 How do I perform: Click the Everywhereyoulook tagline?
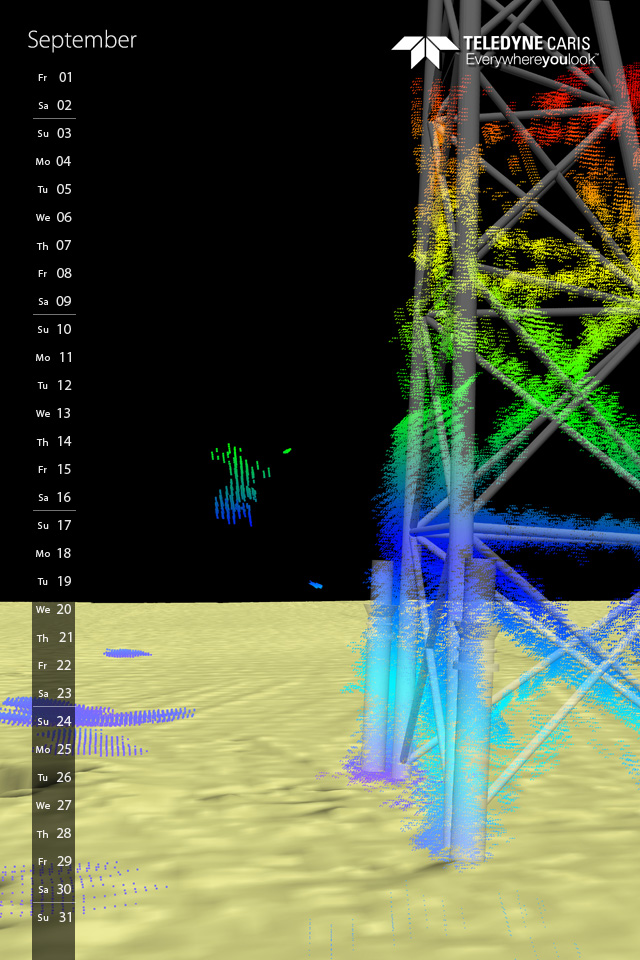tap(531, 59)
